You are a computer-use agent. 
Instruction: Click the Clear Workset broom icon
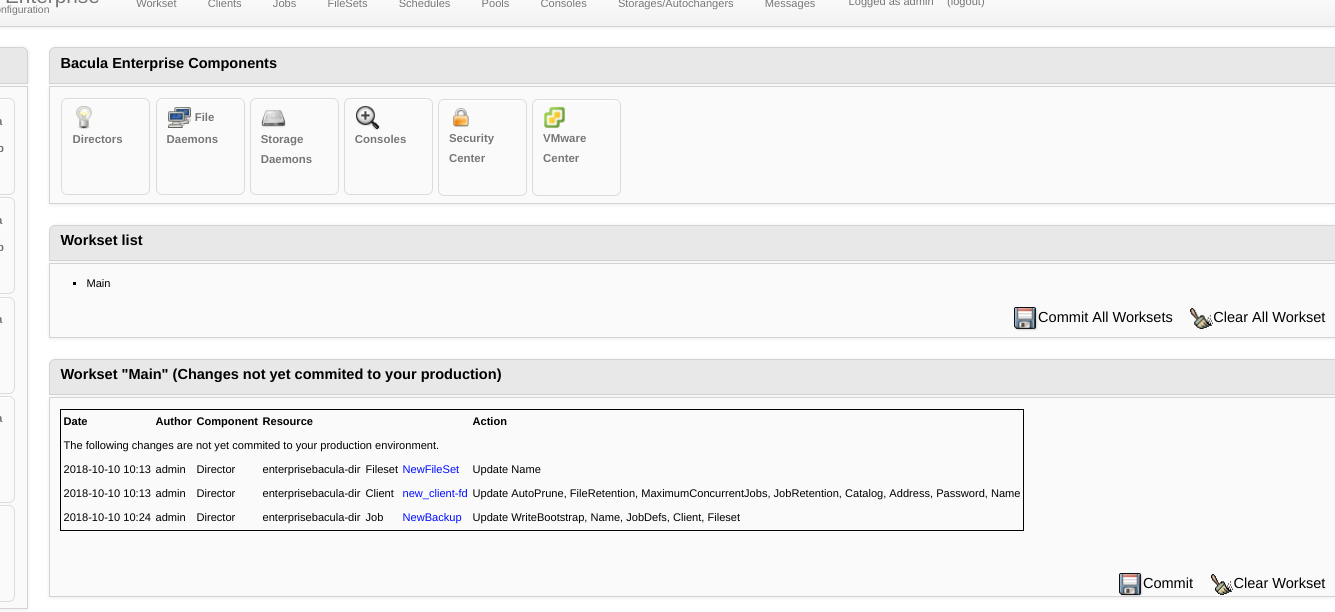[x=1221, y=584]
